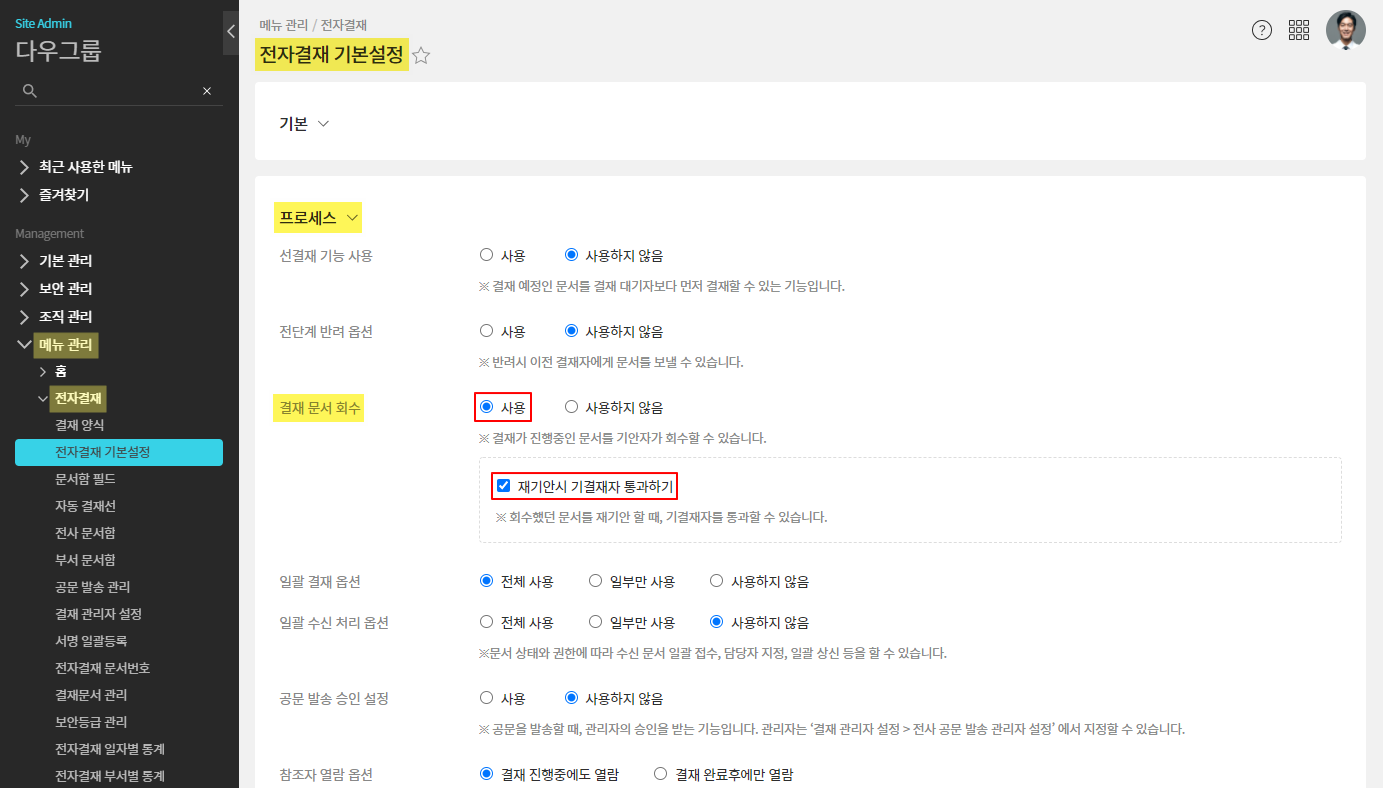Screen dimensions: 1383x788
Task: Click the help question mark icon
Action: tap(1262, 30)
